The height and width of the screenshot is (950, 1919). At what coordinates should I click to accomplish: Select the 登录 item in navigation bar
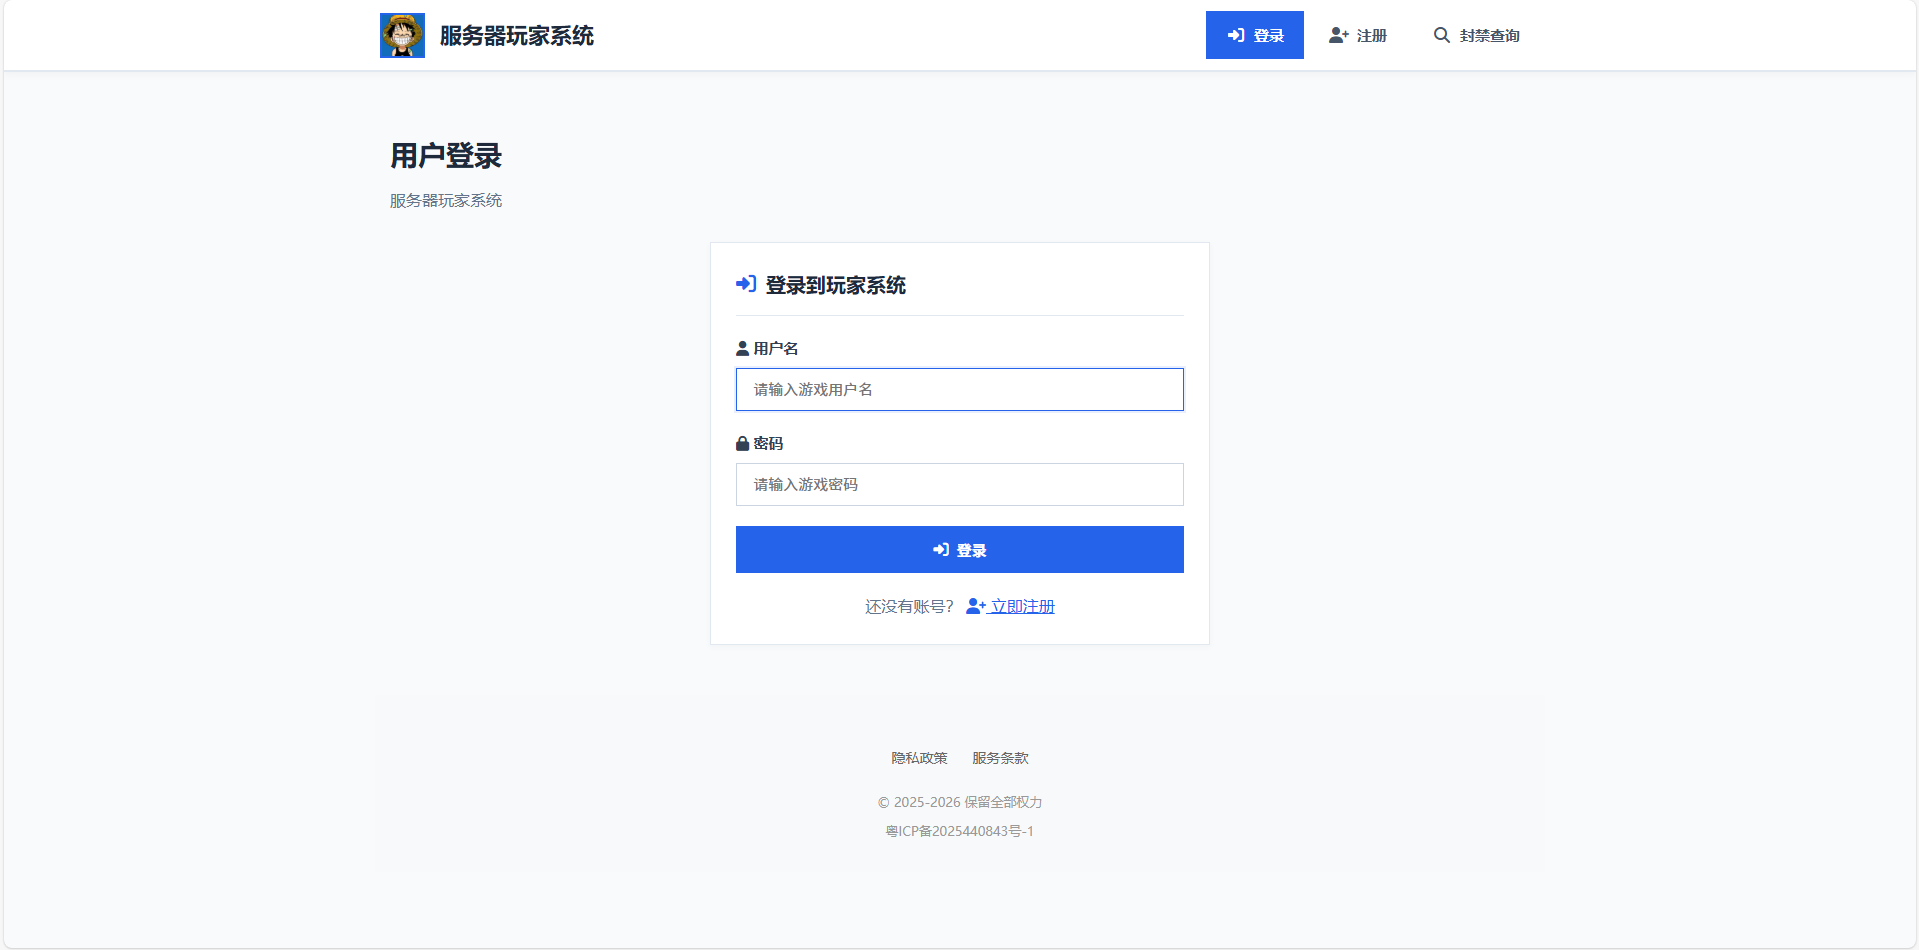(x=1255, y=34)
